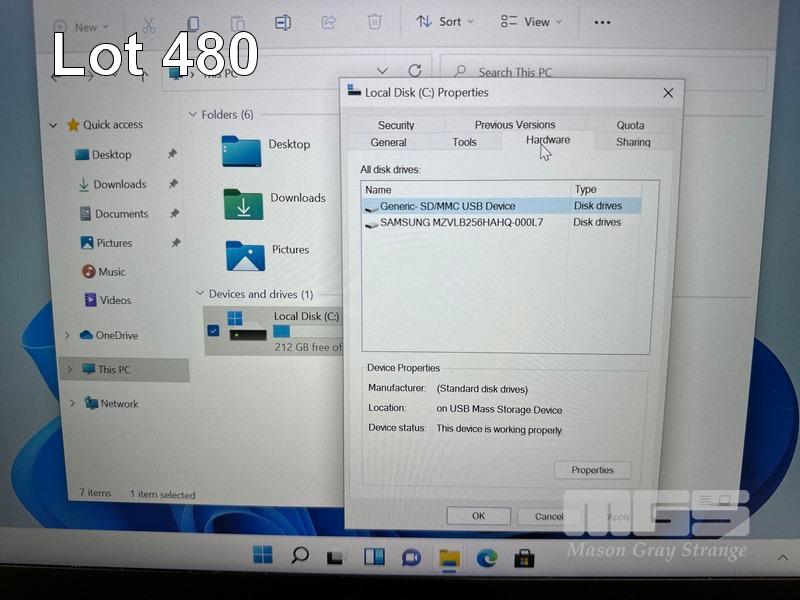Open the View dropdown menu
Image resolution: width=800 pixels, height=600 pixels.
coord(531,22)
